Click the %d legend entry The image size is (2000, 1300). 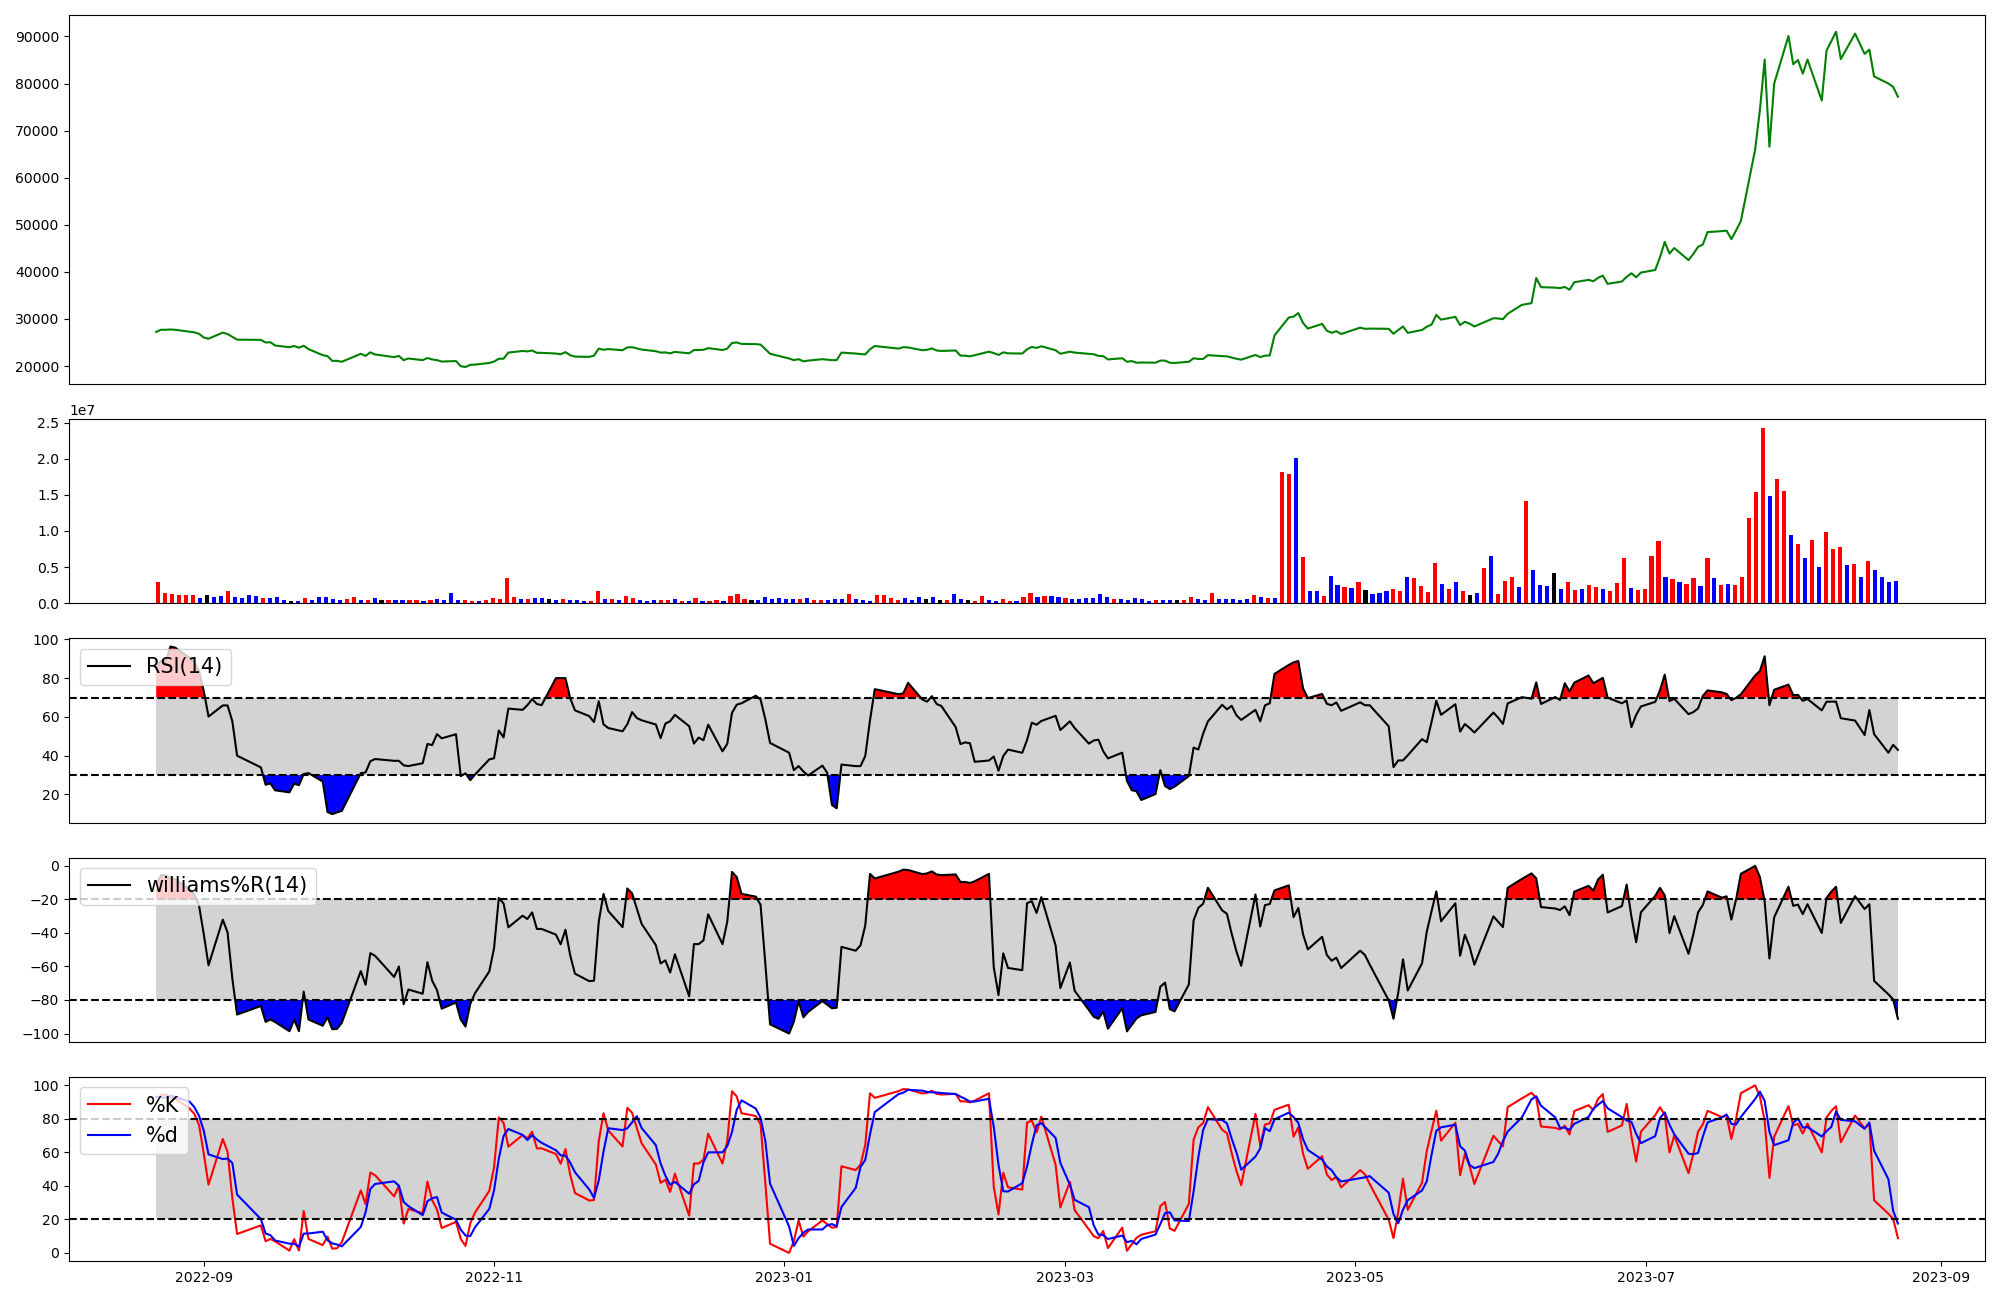162,1135
